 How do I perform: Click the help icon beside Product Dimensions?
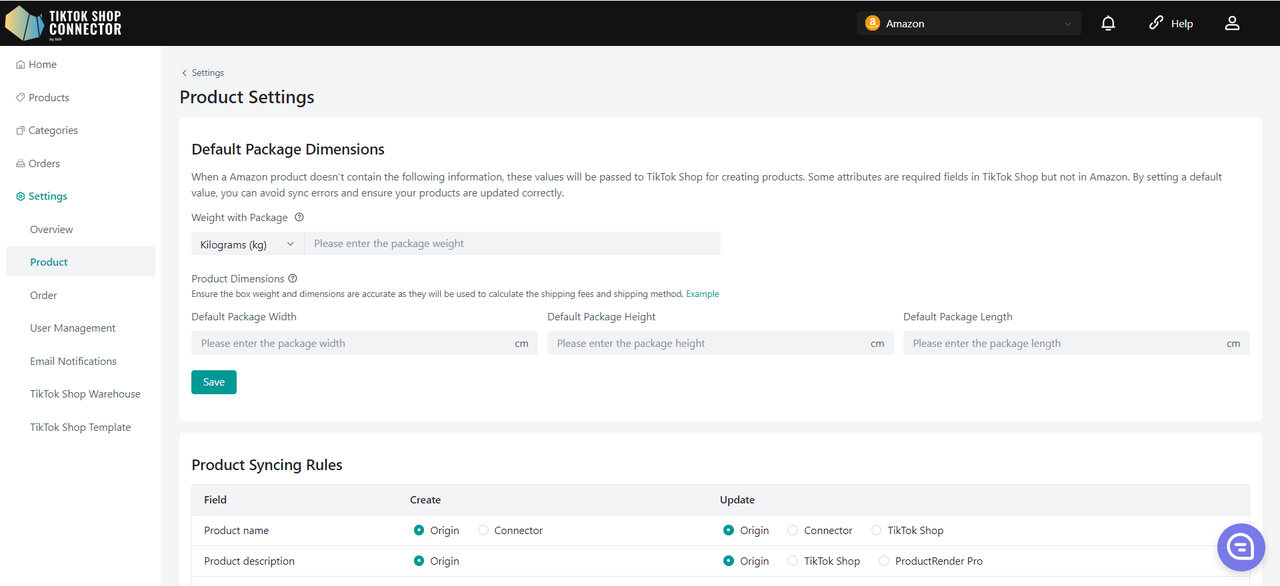(x=292, y=279)
